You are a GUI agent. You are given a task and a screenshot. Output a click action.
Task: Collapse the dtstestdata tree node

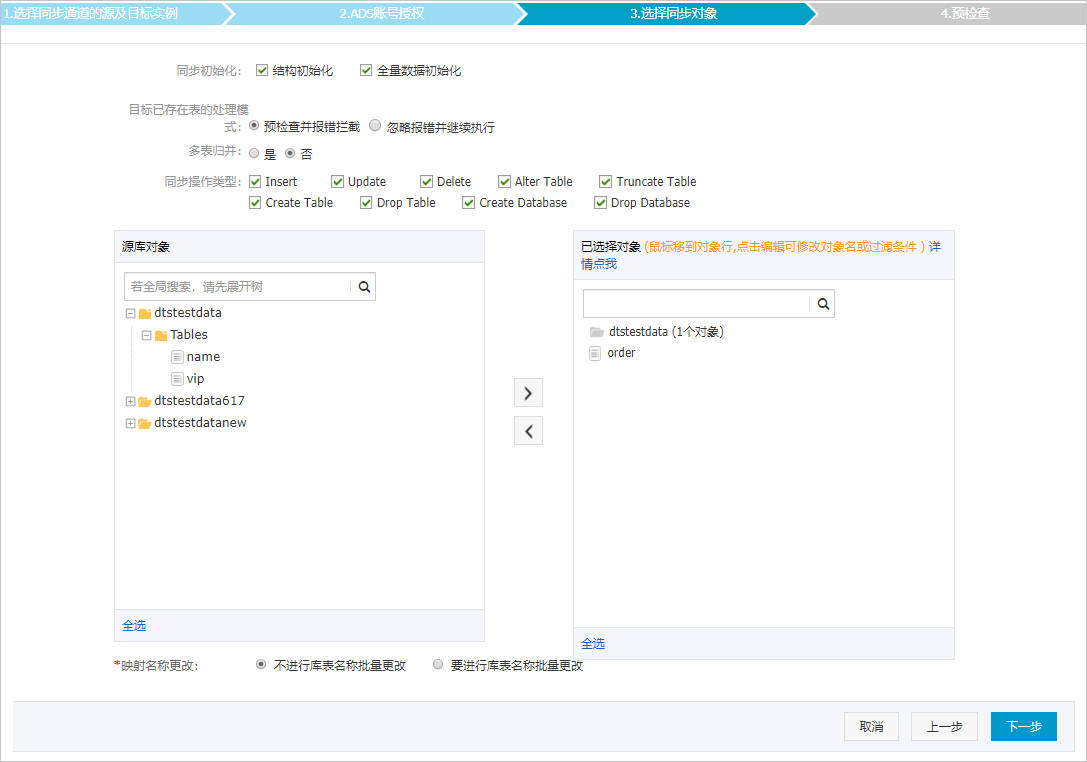click(x=130, y=313)
